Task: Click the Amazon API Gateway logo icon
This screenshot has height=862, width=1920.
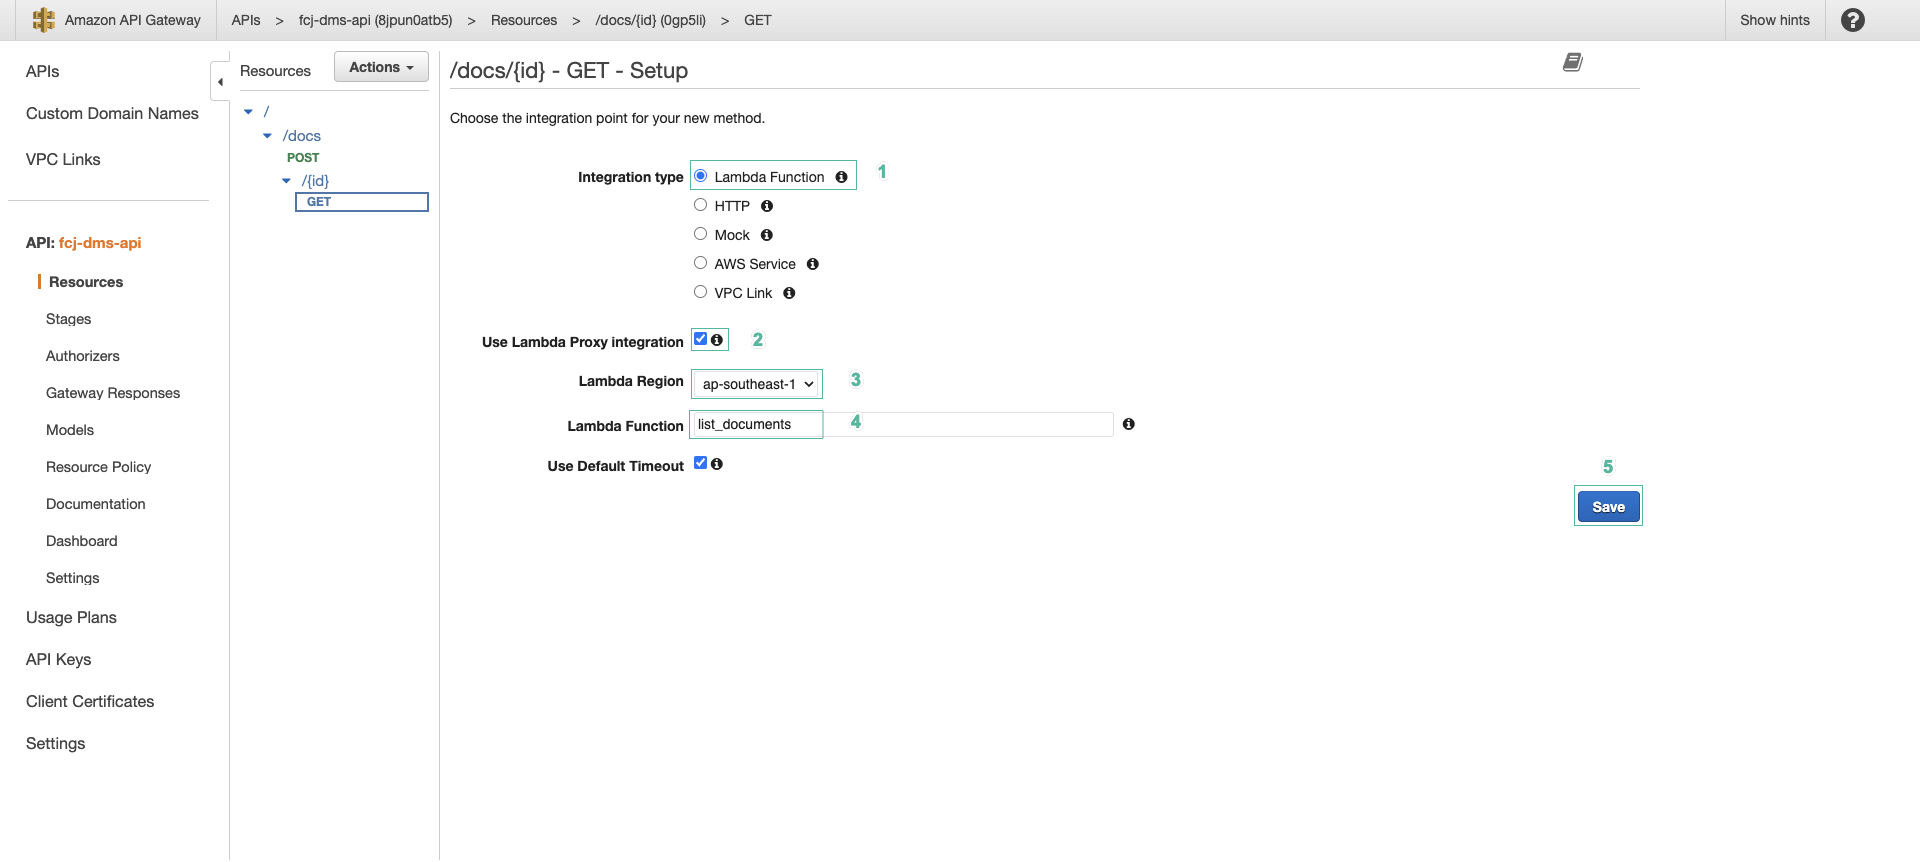Action: (43, 20)
